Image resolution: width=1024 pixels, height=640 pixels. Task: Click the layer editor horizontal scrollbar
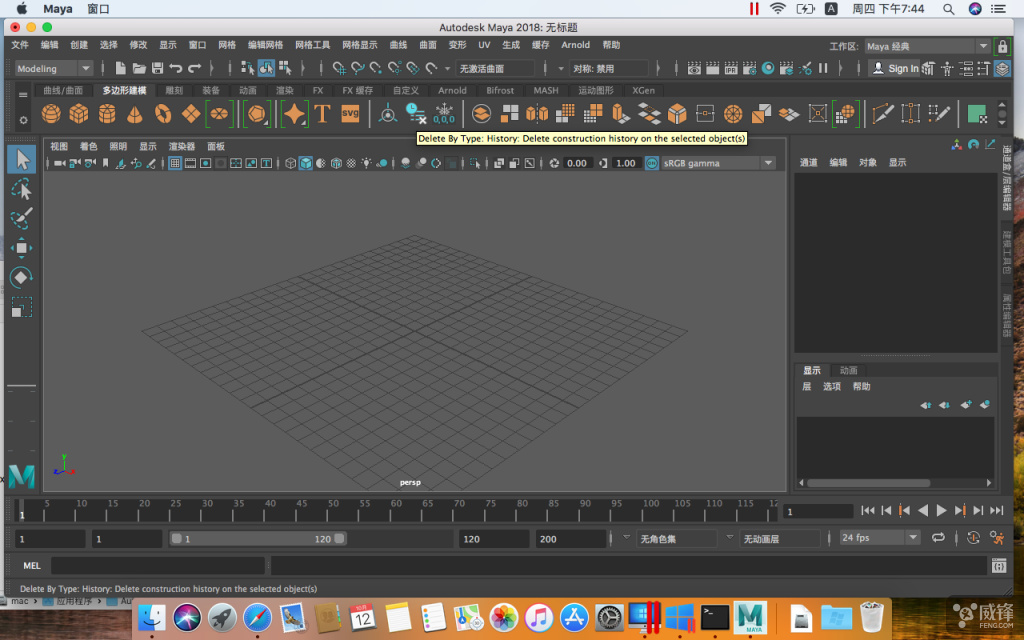(x=869, y=483)
